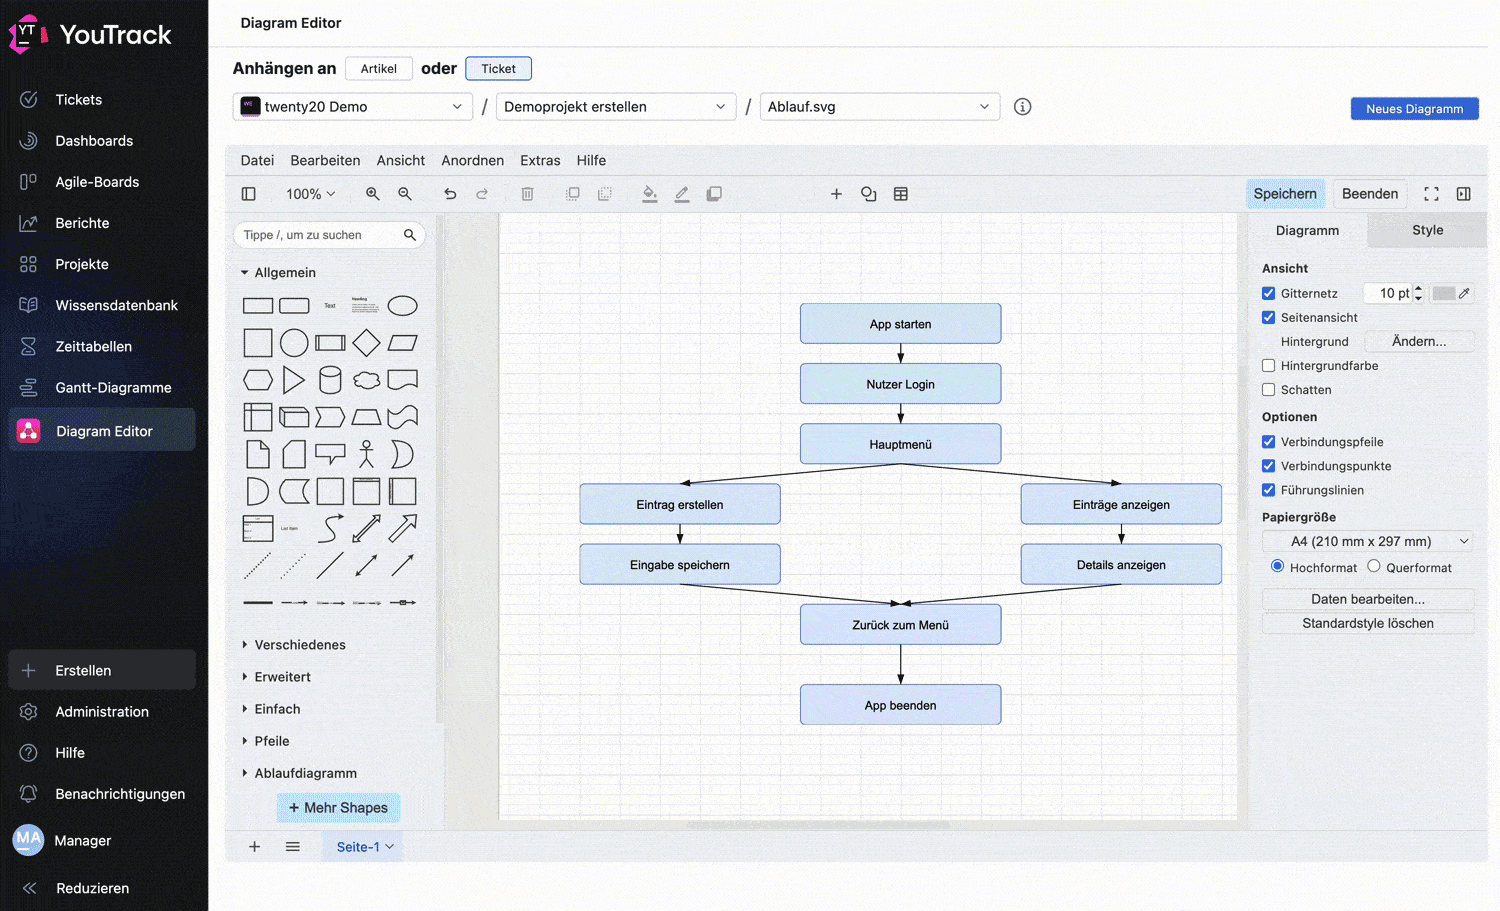Click the zoom in magnifier icon
The width and height of the screenshot is (1500, 911).
click(x=372, y=194)
